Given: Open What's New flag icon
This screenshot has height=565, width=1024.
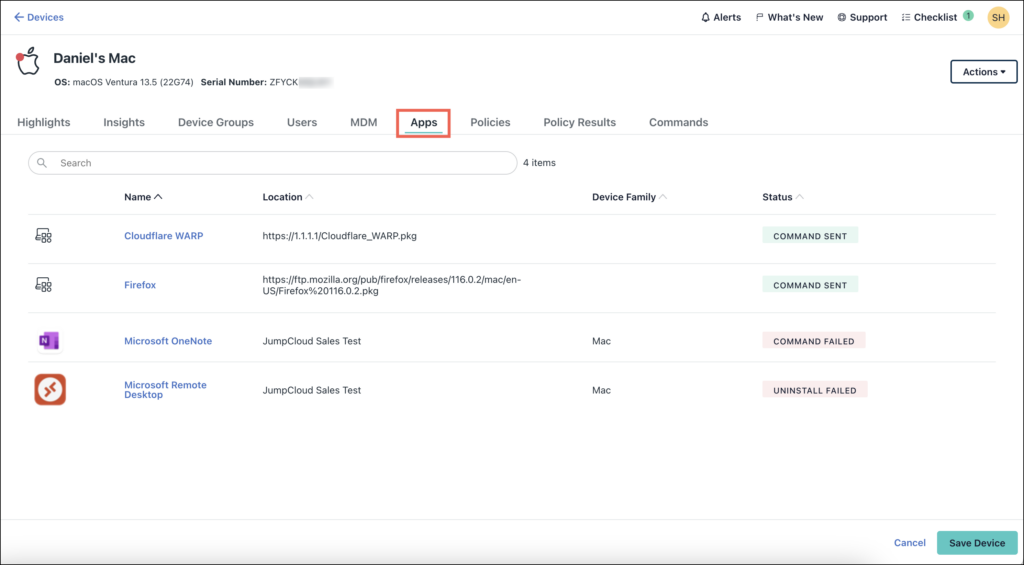Looking at the screenshot, I should (760, 17).
